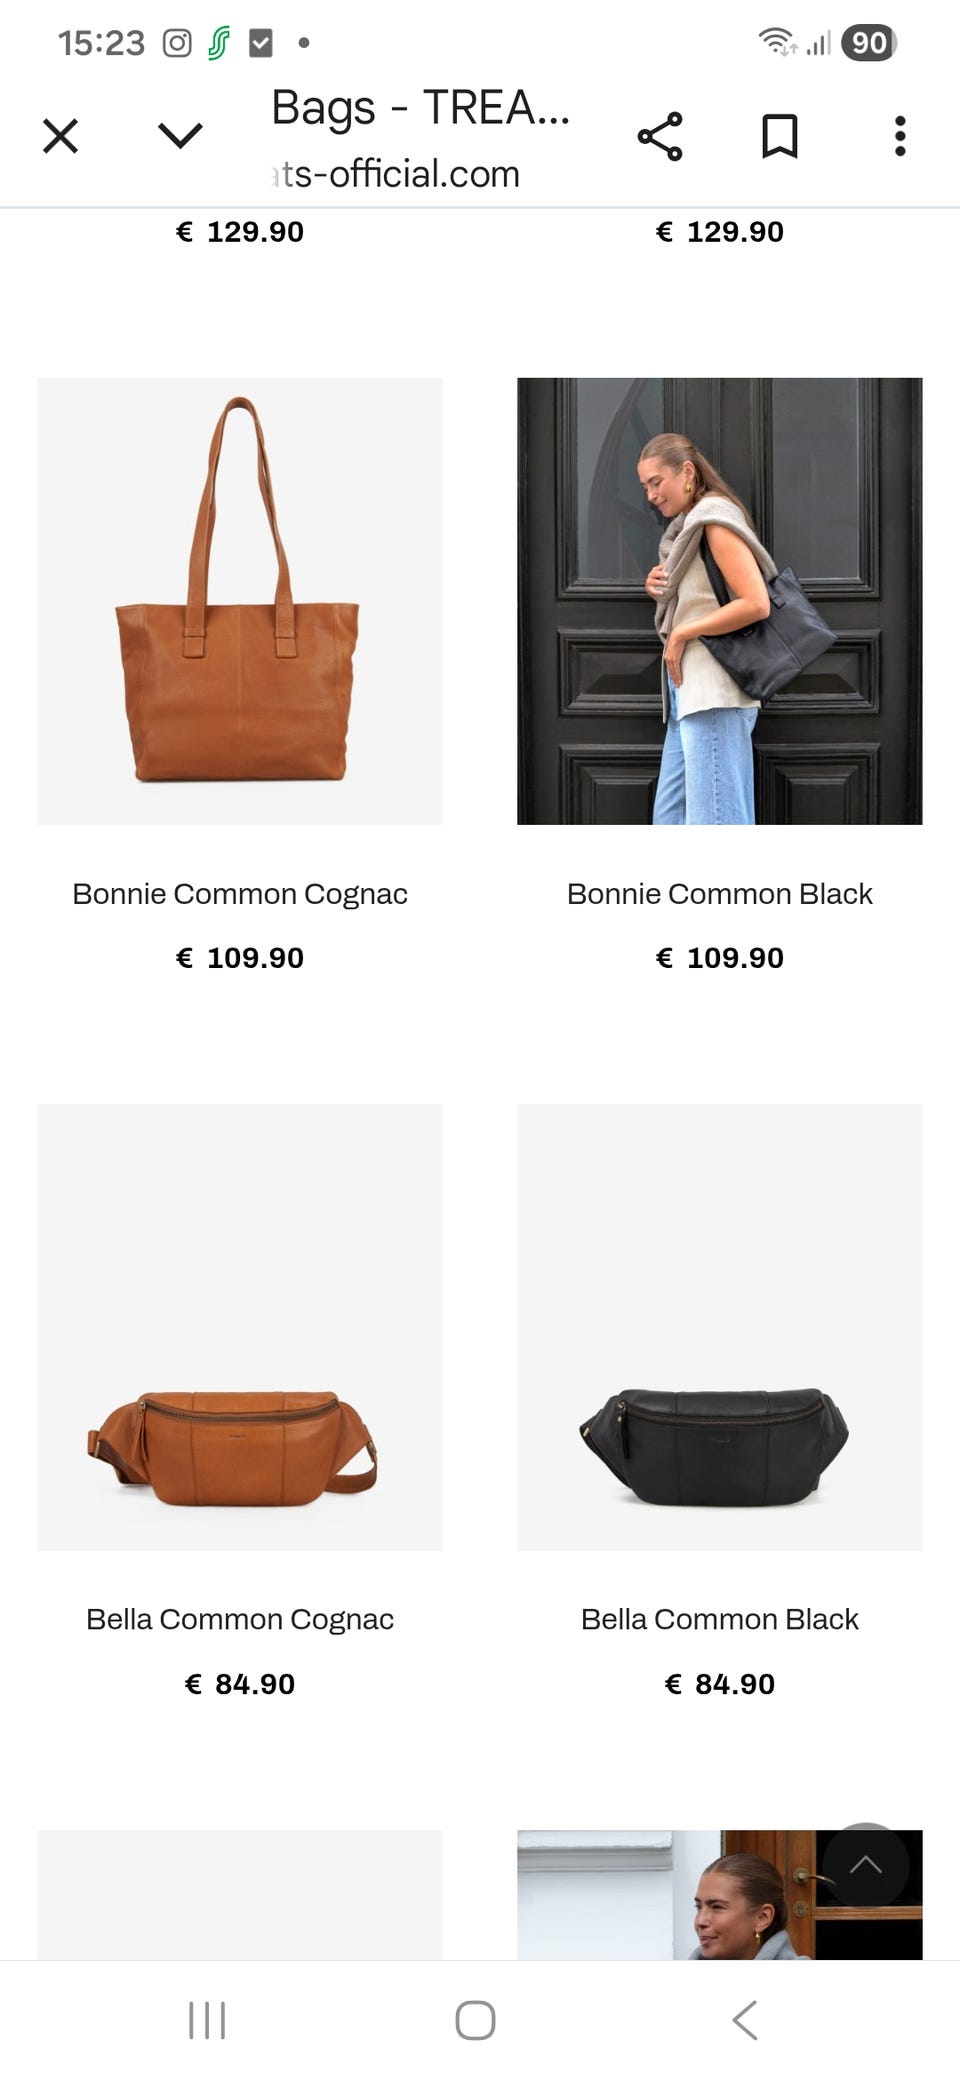This screenshot has width=960, height=2080.
Task: Select the Bella Common Black product title
Action: pos(720,1619)
